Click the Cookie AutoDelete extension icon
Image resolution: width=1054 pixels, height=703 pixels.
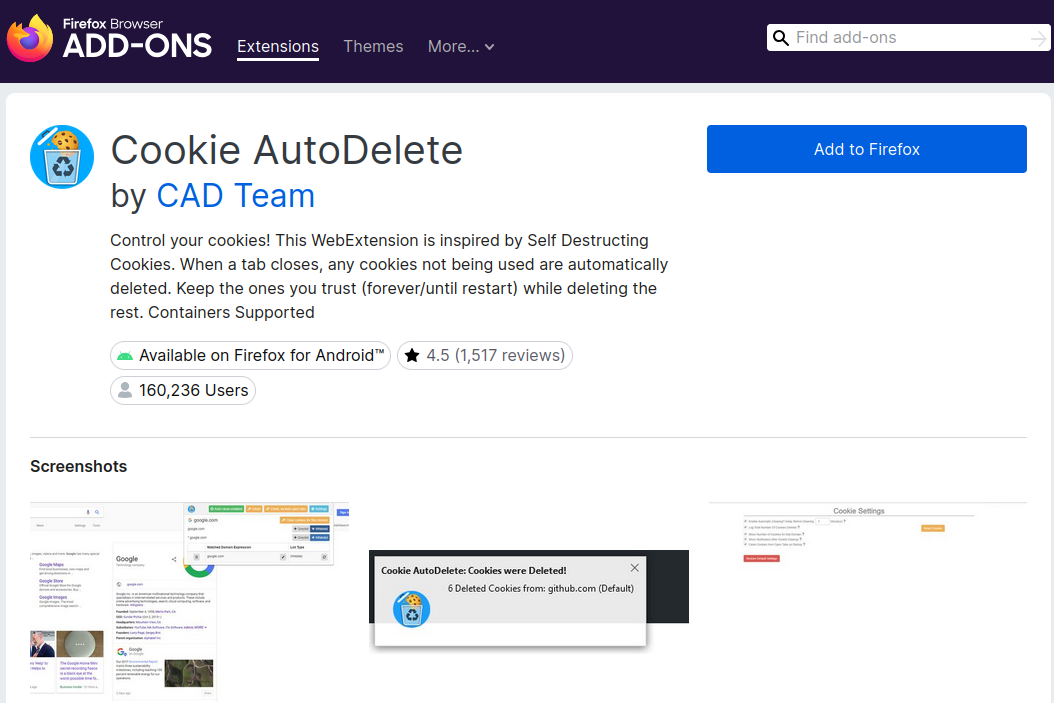tap(62, 157)
